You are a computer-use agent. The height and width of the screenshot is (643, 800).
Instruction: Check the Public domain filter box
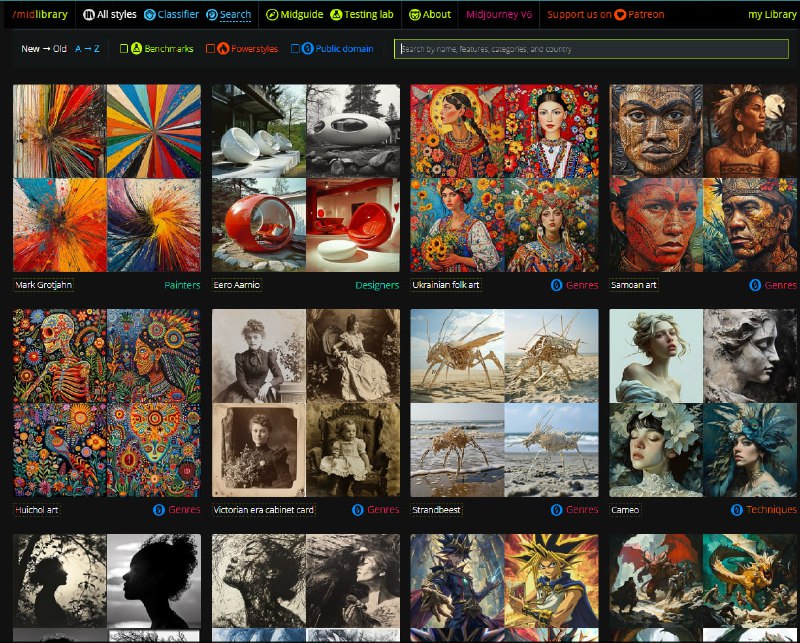(295, 49)
